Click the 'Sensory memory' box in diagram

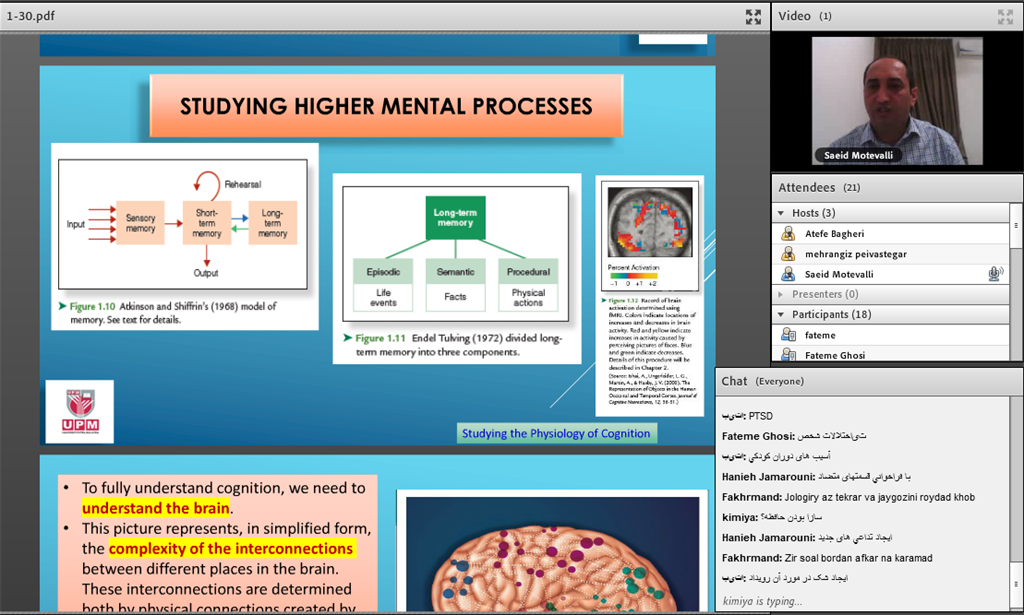[140, 223]
